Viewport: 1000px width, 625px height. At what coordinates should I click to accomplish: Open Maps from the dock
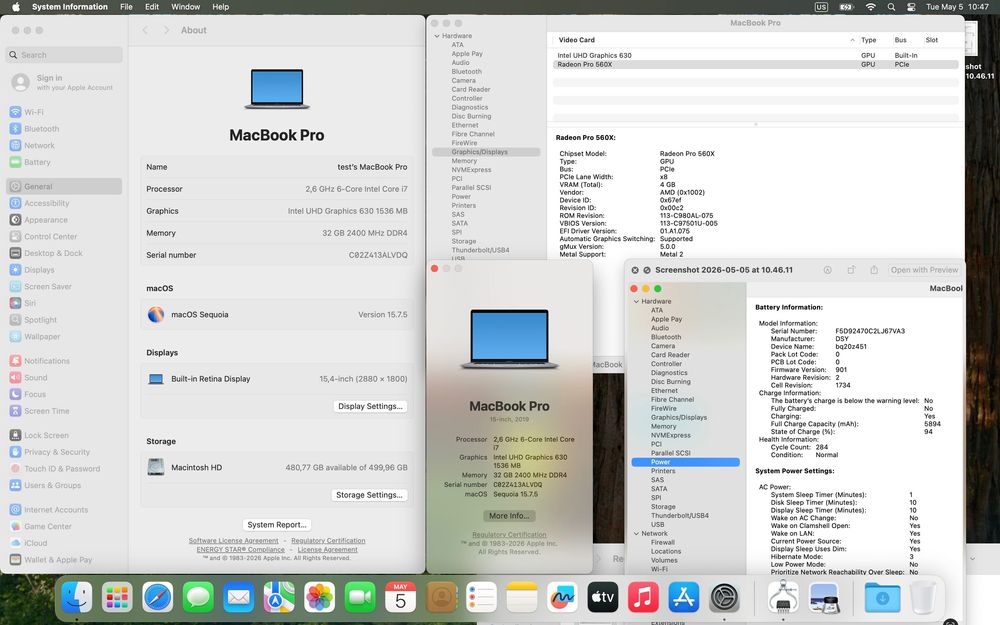click(279, 598)
